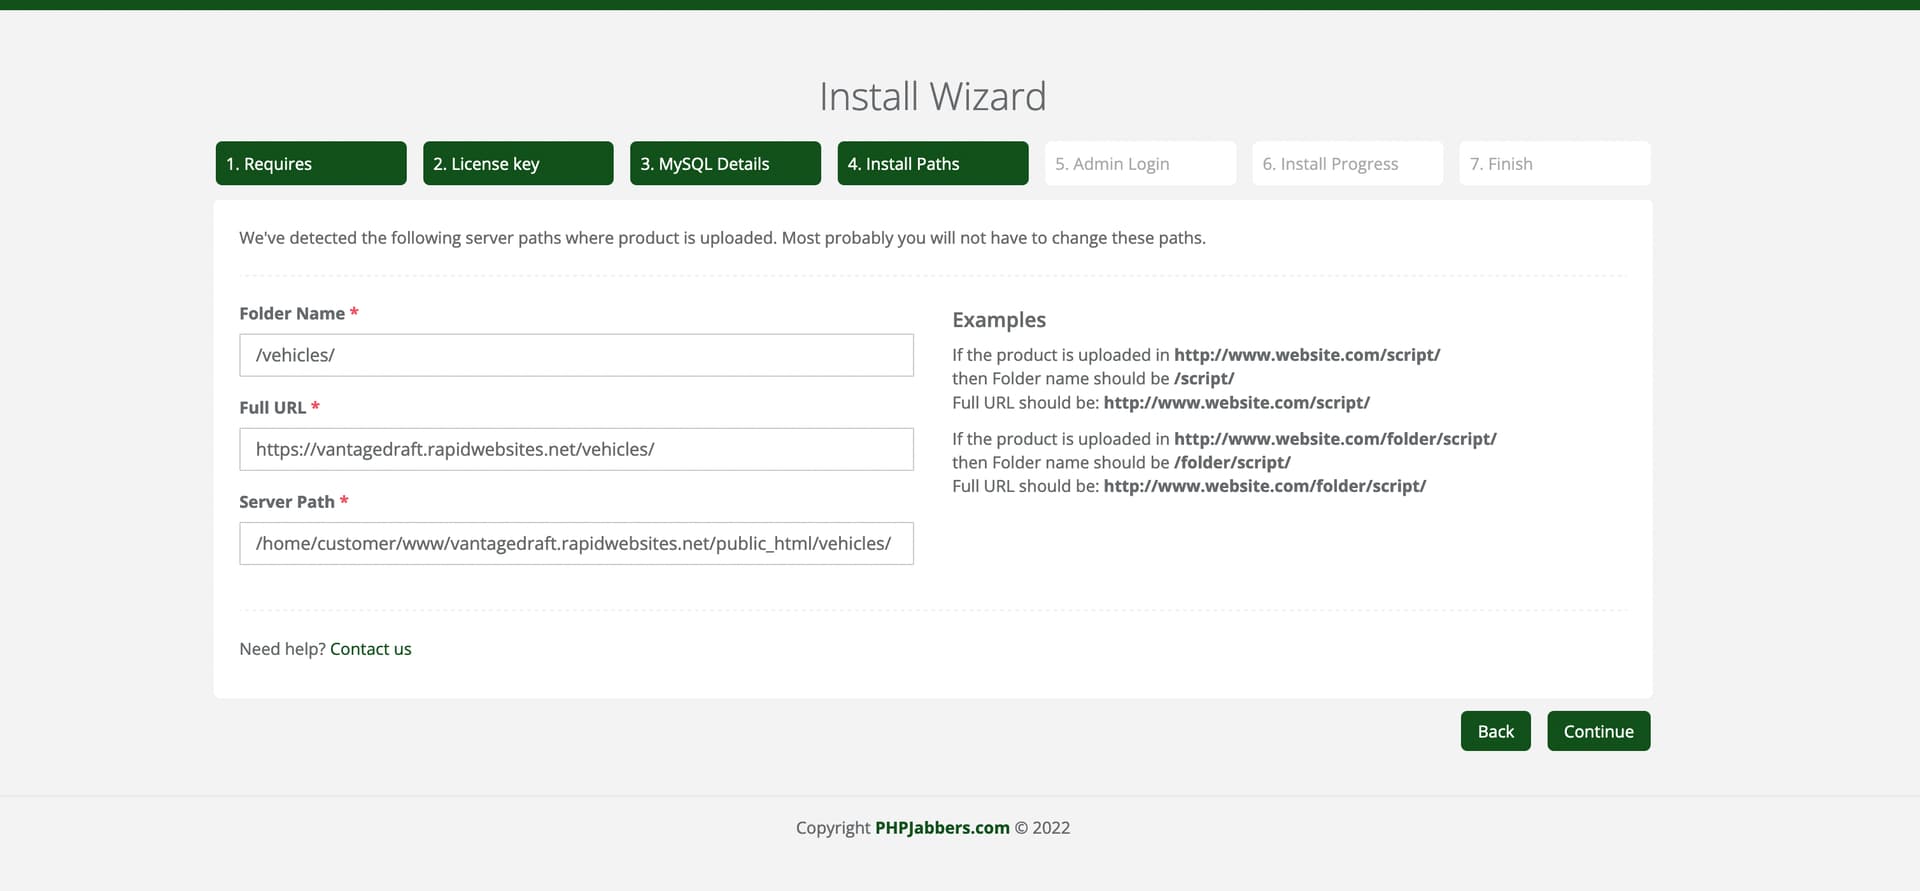
Task: Click the Server Path label
Action: [286, 501]
